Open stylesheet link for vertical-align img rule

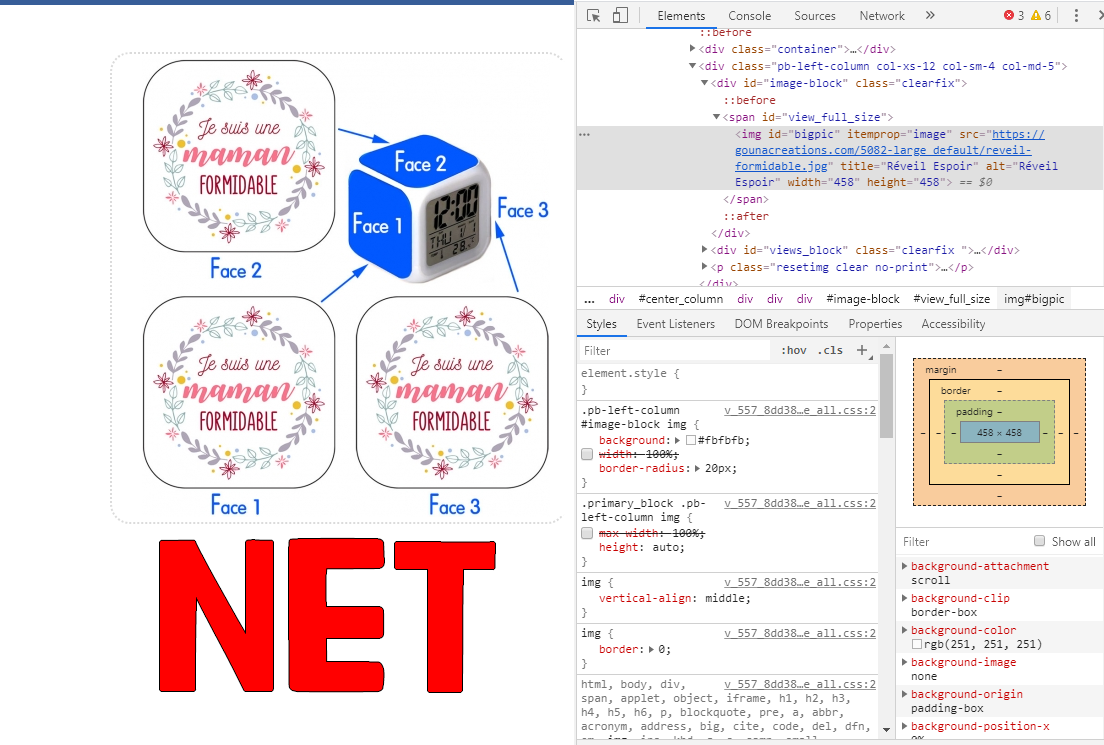[x=800, y=582]
